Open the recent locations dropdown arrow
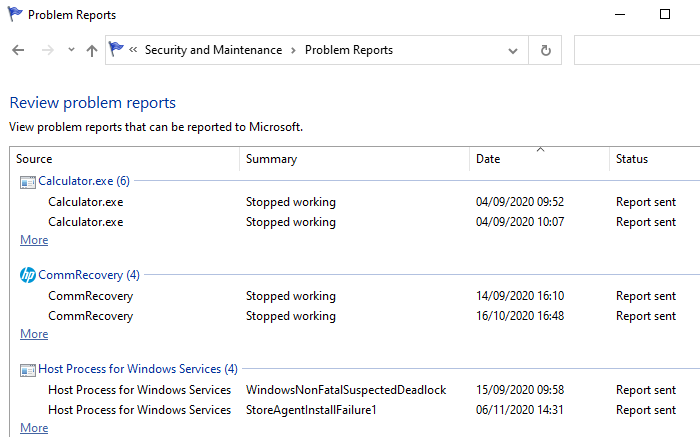 (x=70, y=50)
